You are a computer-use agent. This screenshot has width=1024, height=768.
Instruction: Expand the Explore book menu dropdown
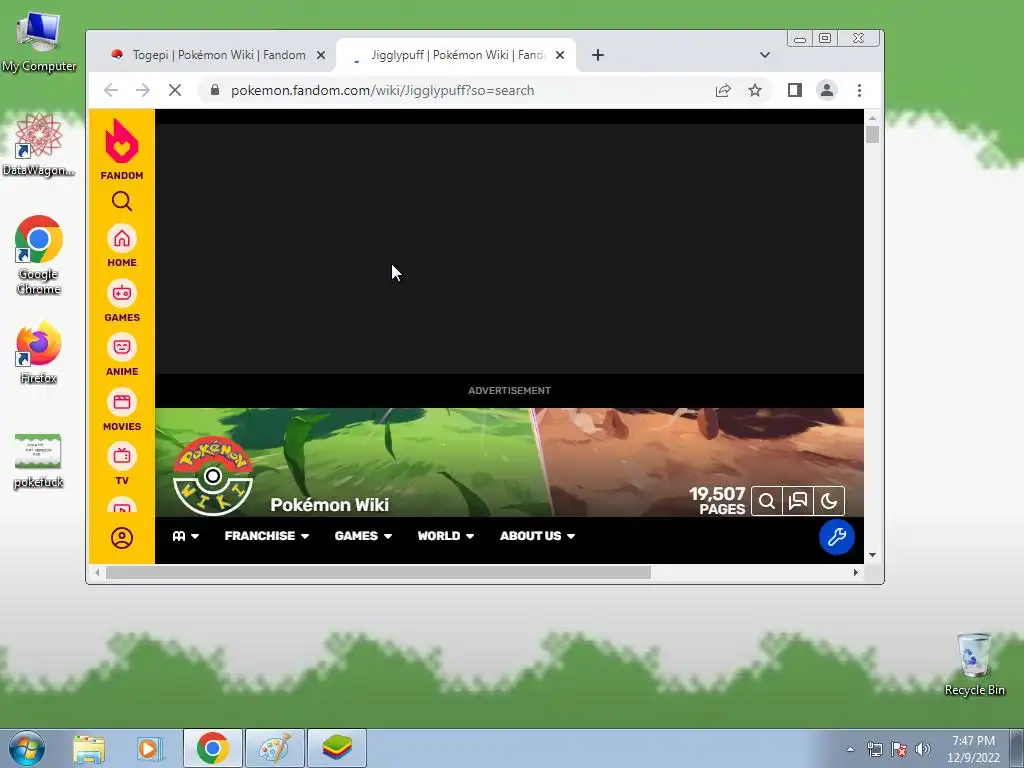click(185, 536)
